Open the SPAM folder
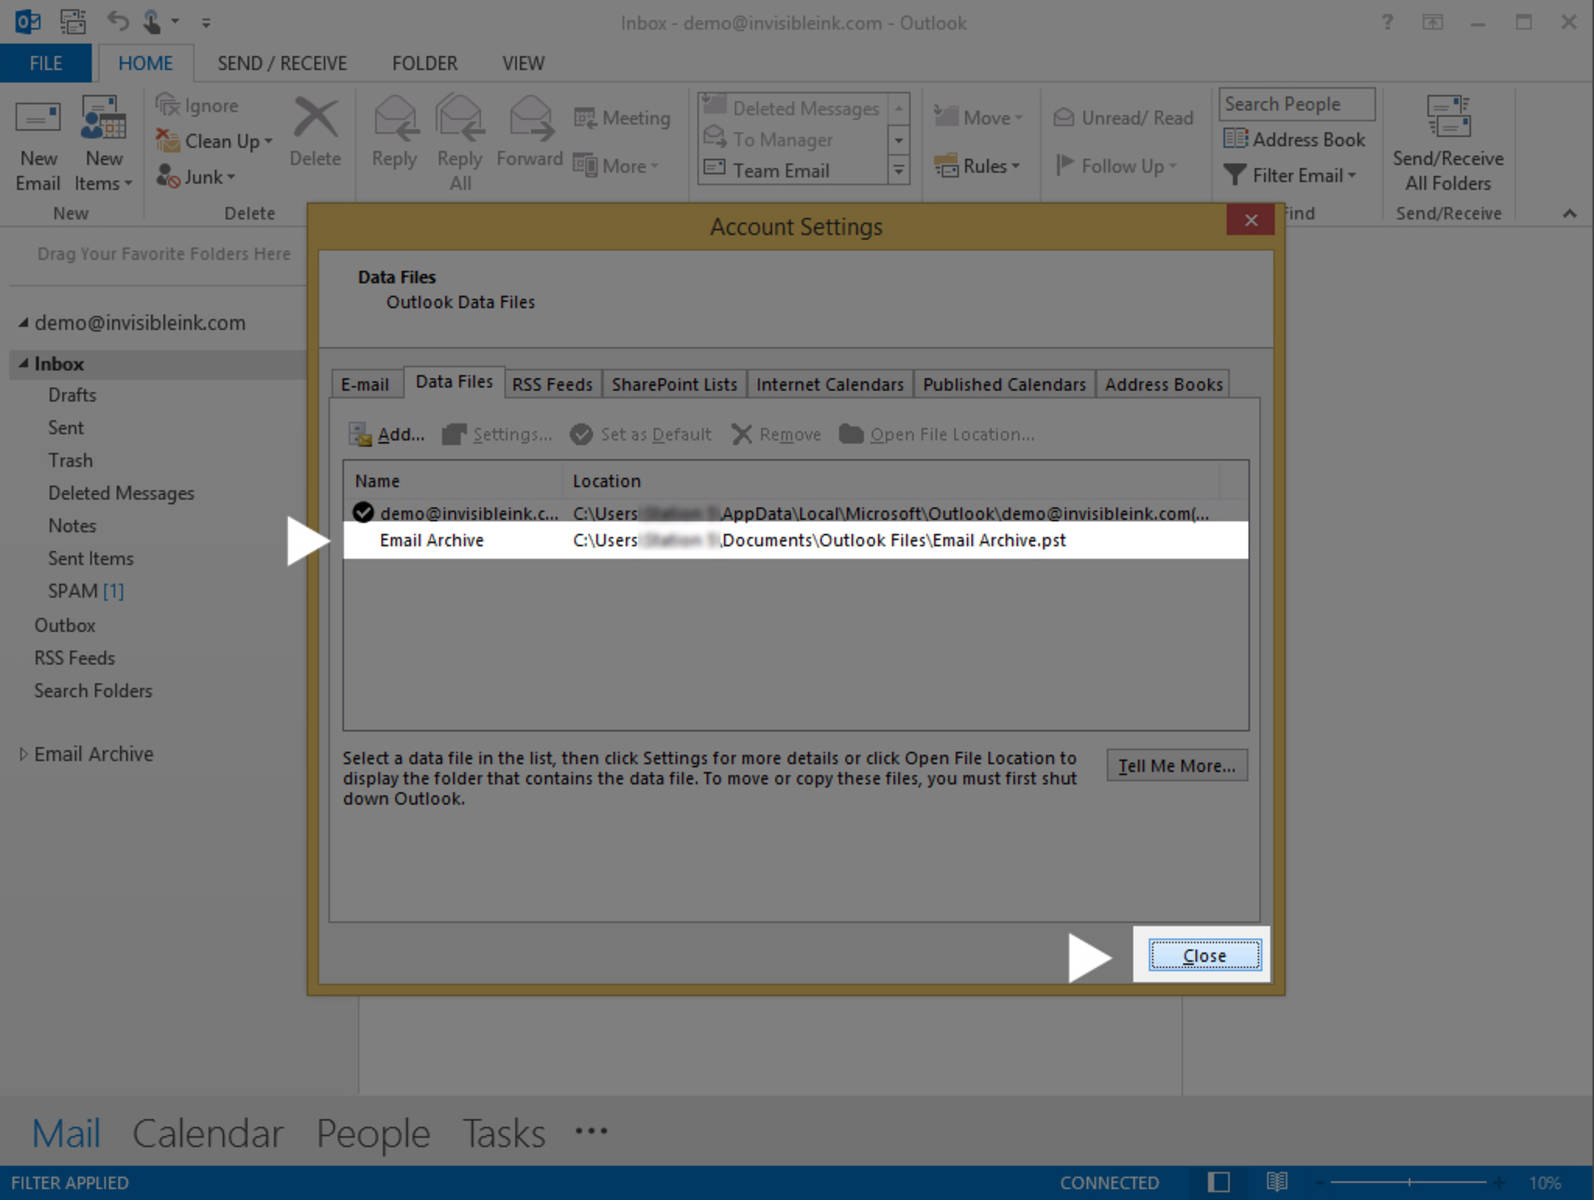This screenshot has width=1594, height=1200. point(86,591)
